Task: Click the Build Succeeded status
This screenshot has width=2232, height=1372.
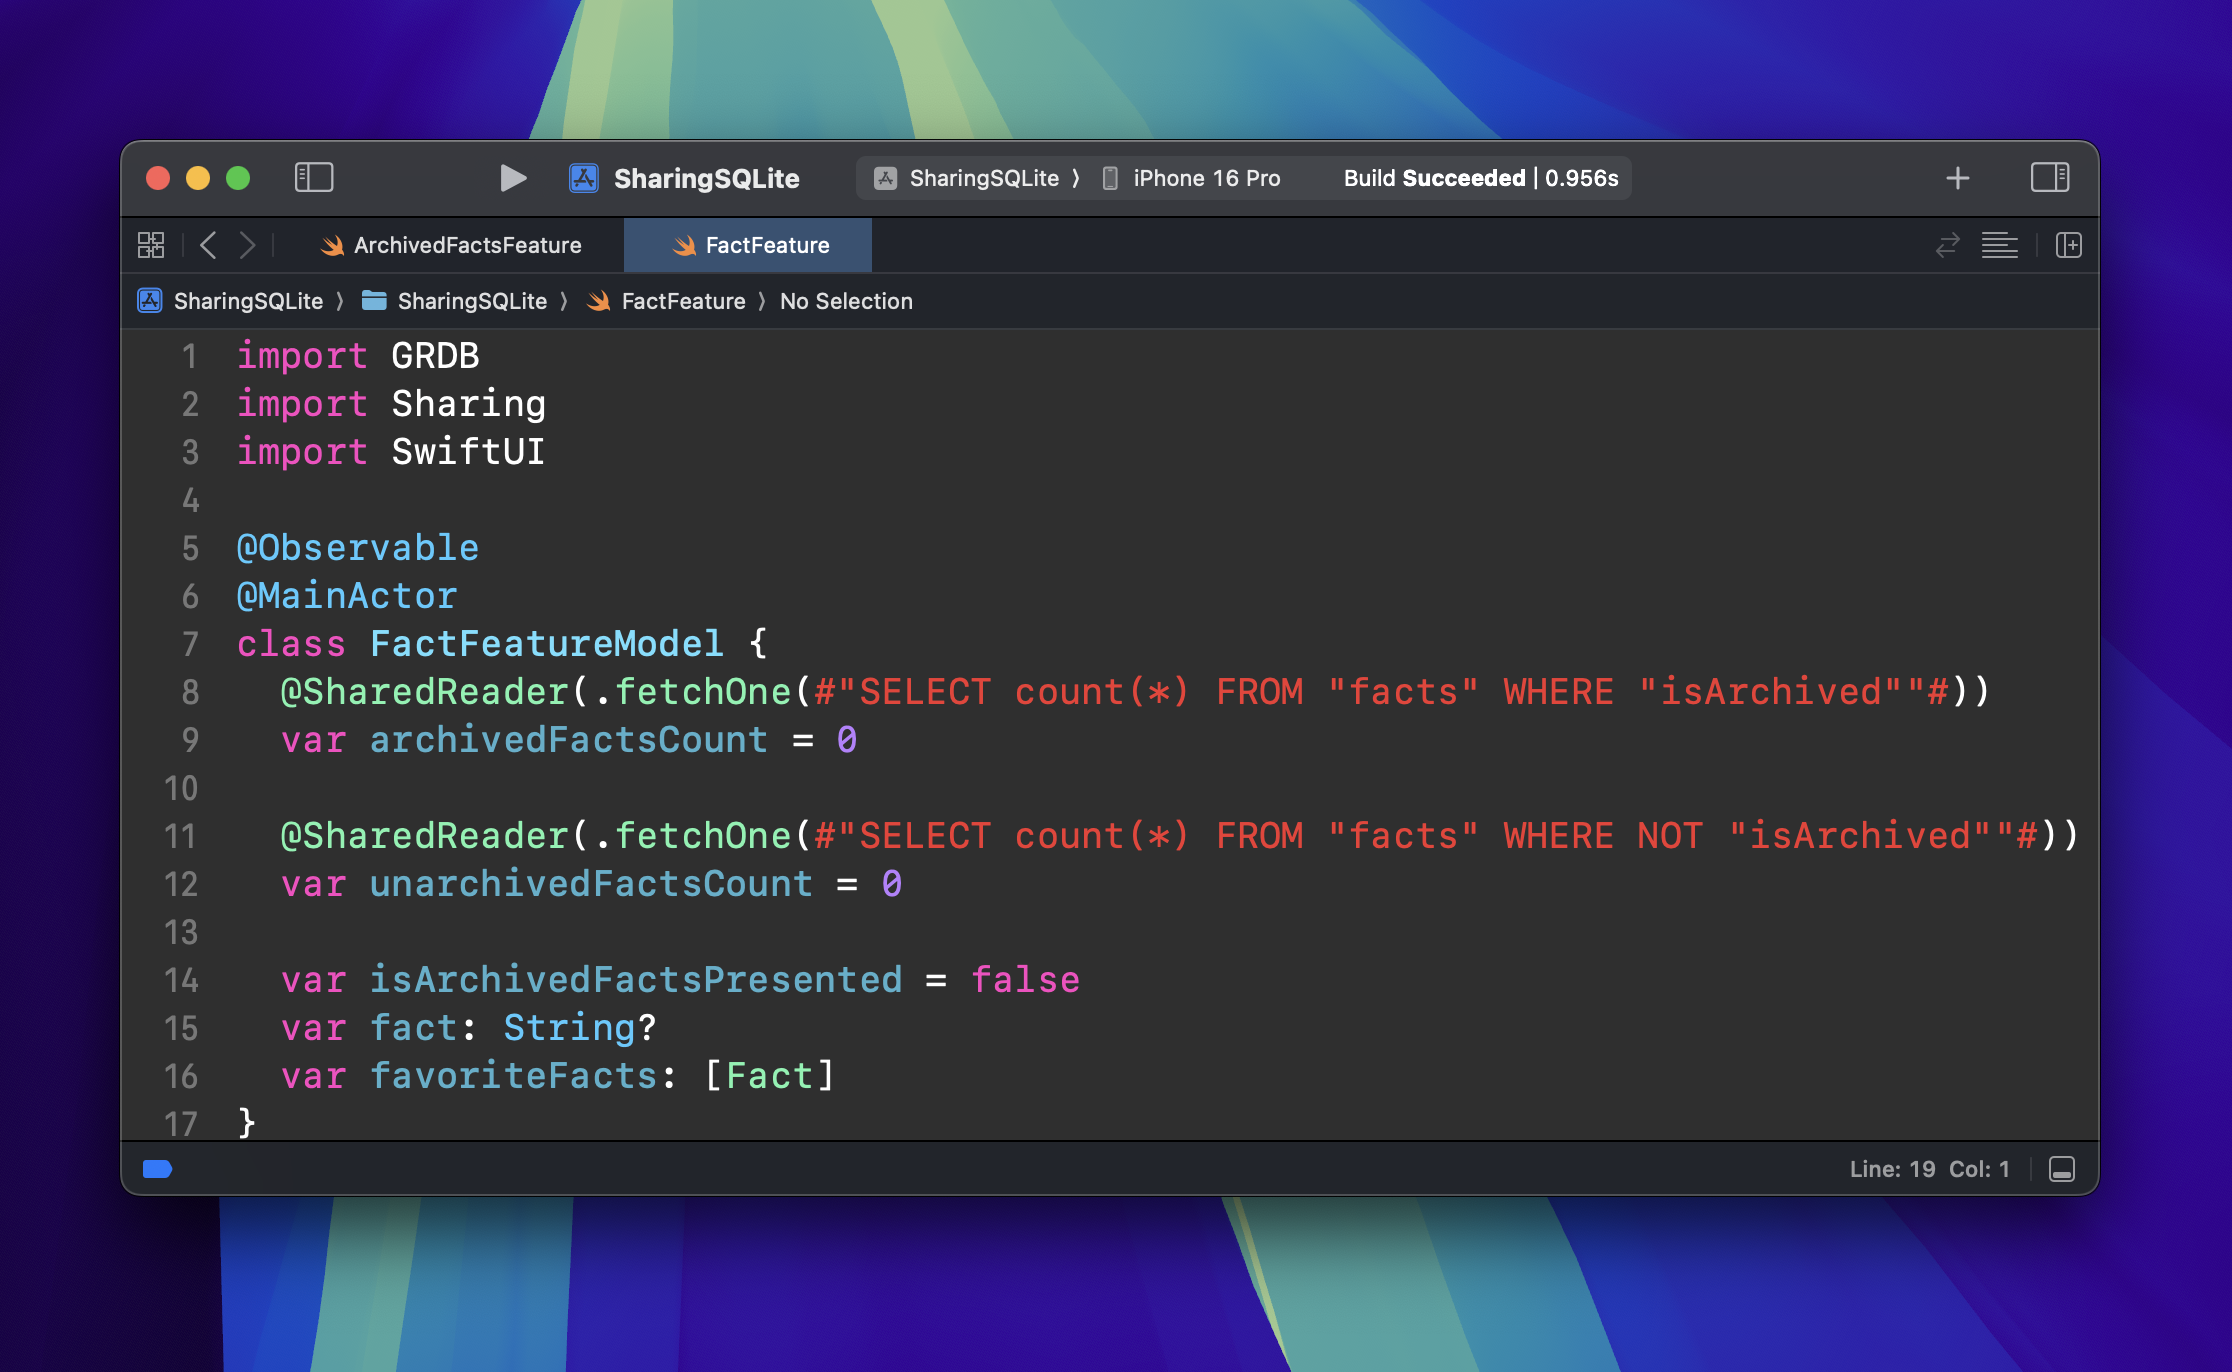Action: (x=1481, y=178)
